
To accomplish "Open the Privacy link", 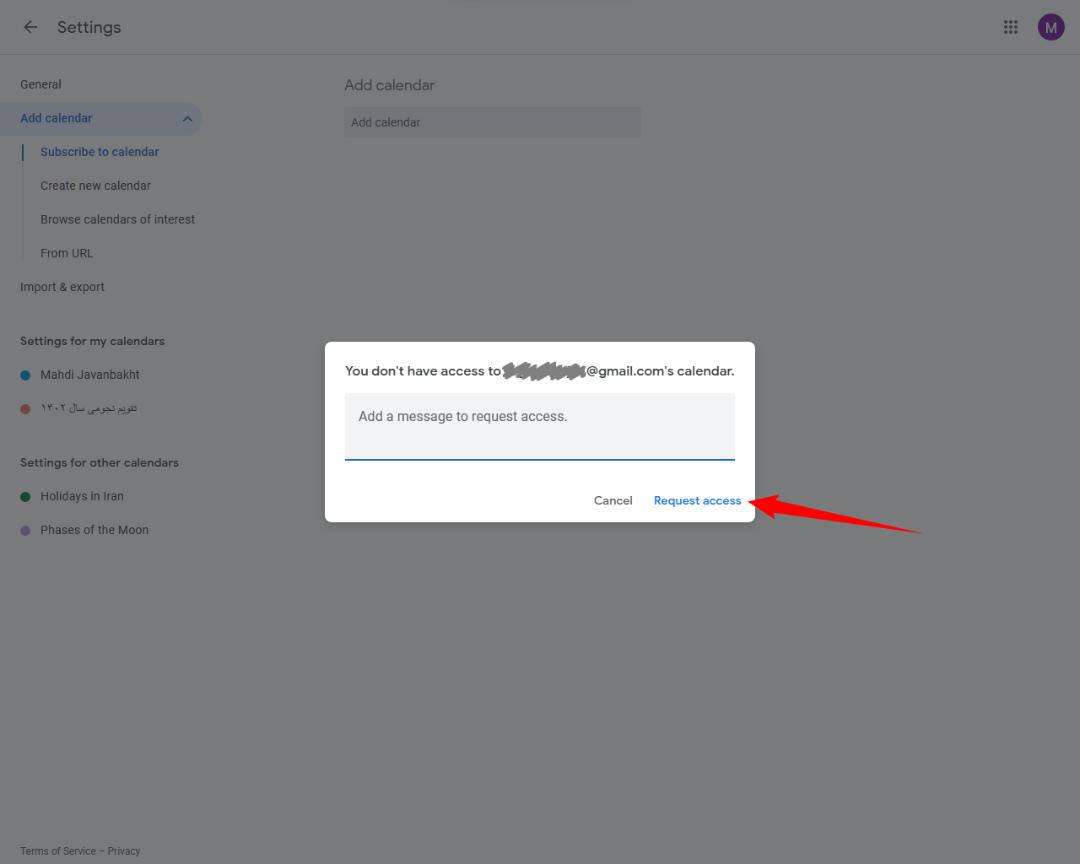I will pos(124,851).
